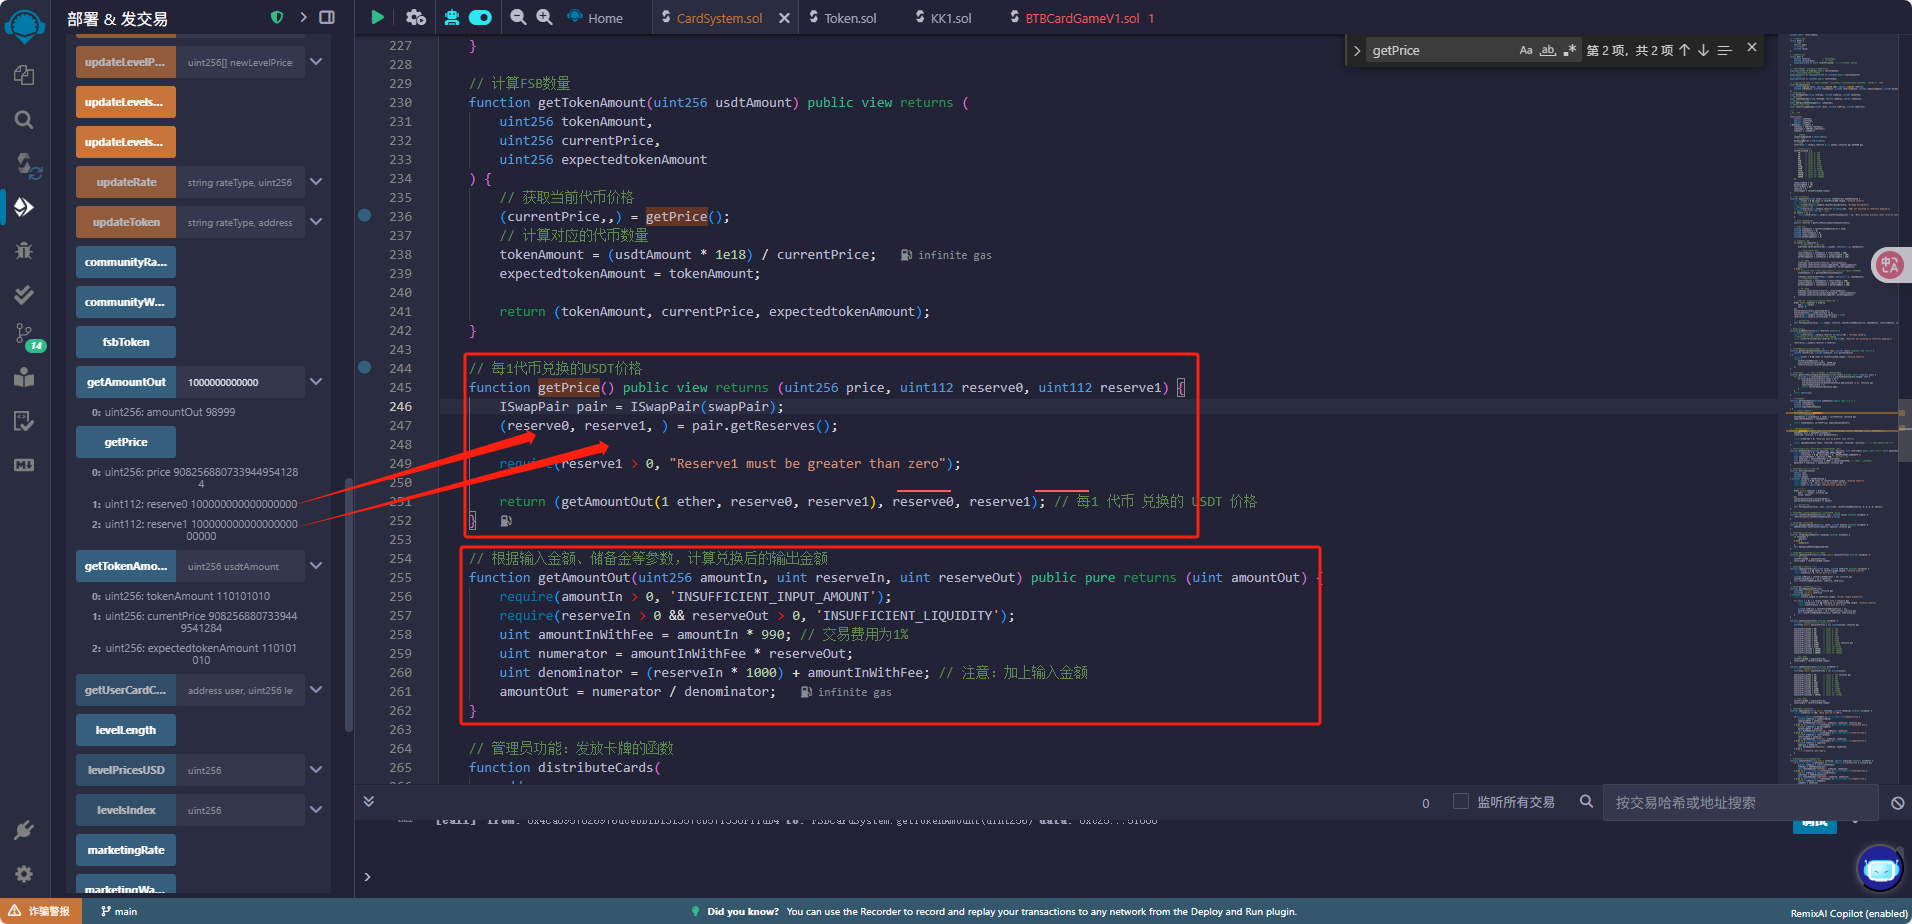Toggle Match Whole Word in find widget

[x=1547, y=50]
